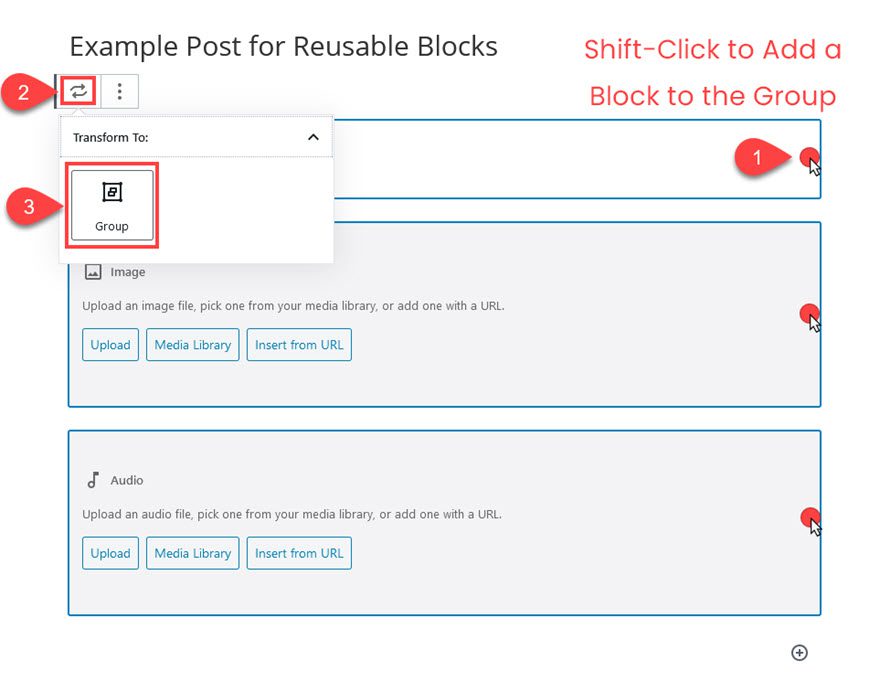Choose Insert from URL in the Audio block
Screen dimensions: 880x682
[299, 553]
